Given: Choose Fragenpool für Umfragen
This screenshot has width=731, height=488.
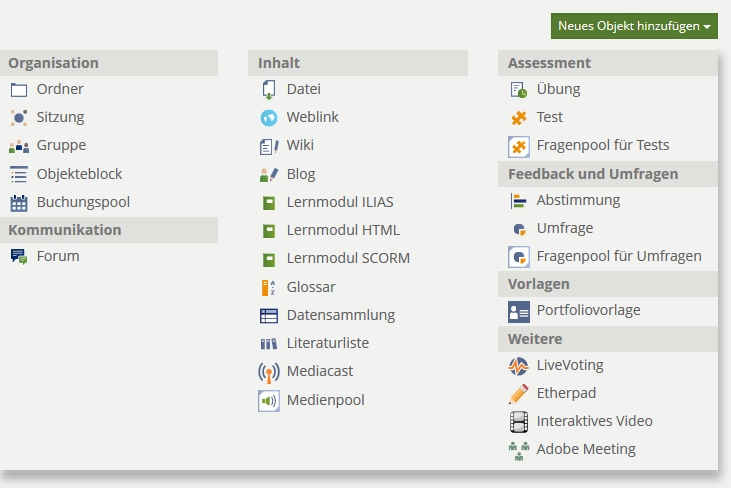Looking at the screenshot, I should (618, 256).
